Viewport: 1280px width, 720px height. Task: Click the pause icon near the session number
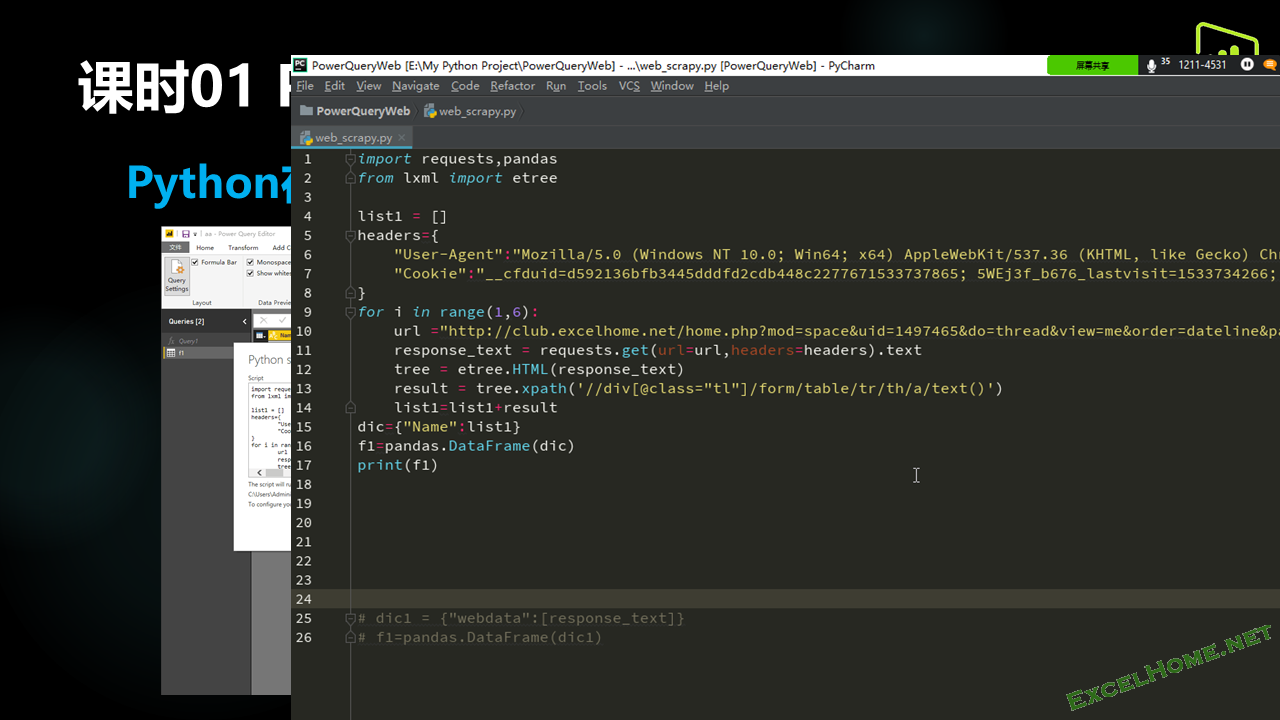coord(1247,65)
